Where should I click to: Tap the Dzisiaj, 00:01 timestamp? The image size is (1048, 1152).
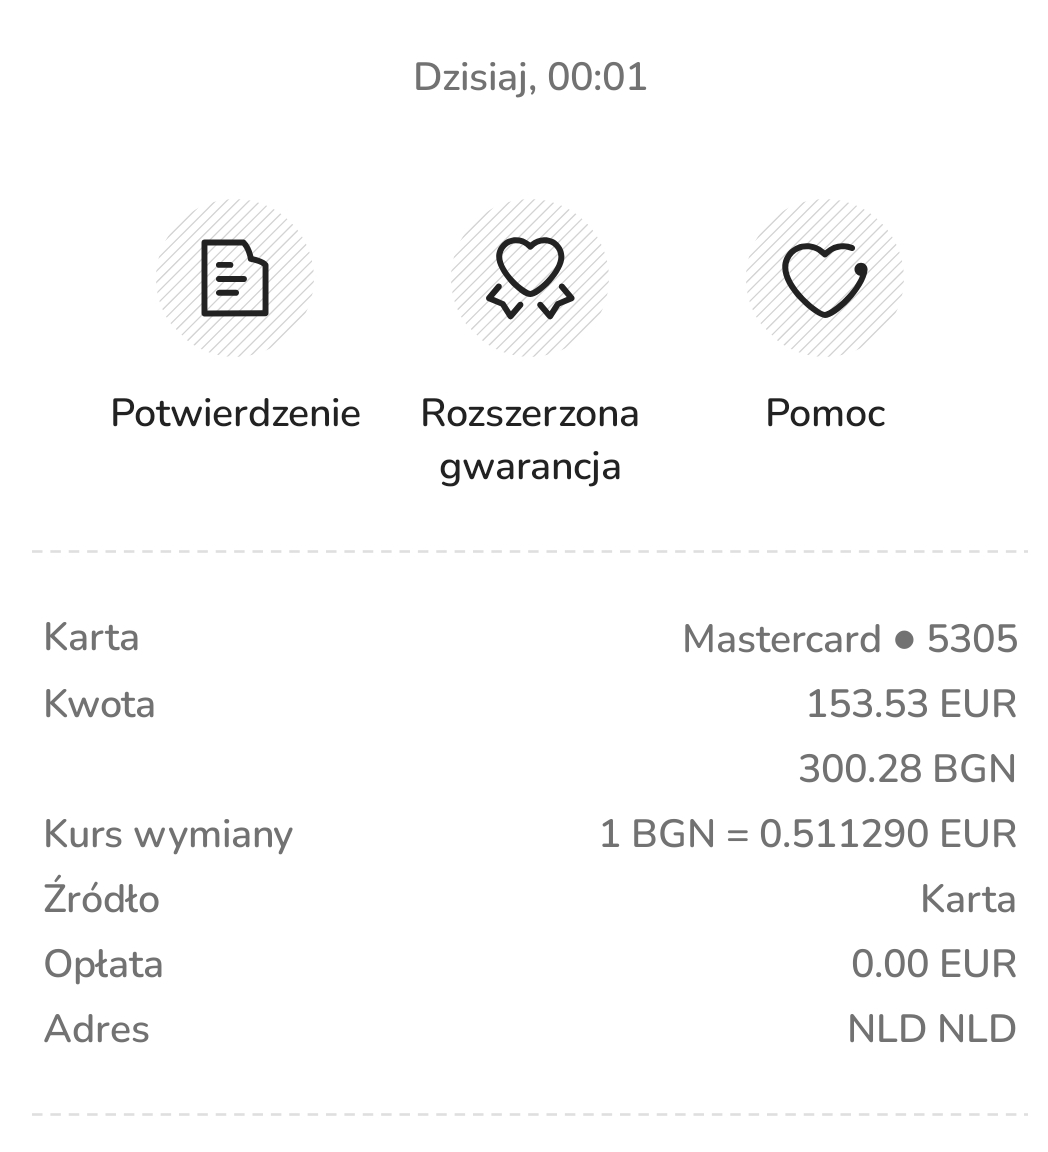(530, 77)
